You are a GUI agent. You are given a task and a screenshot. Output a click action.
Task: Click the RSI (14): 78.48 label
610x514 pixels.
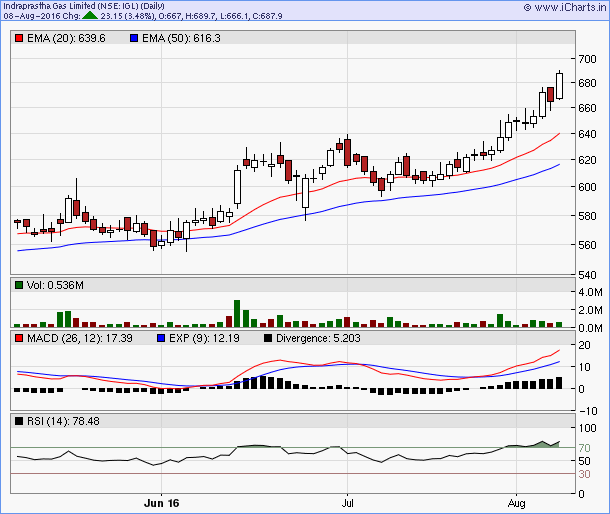pyautogui.click(x=63, y=421)
